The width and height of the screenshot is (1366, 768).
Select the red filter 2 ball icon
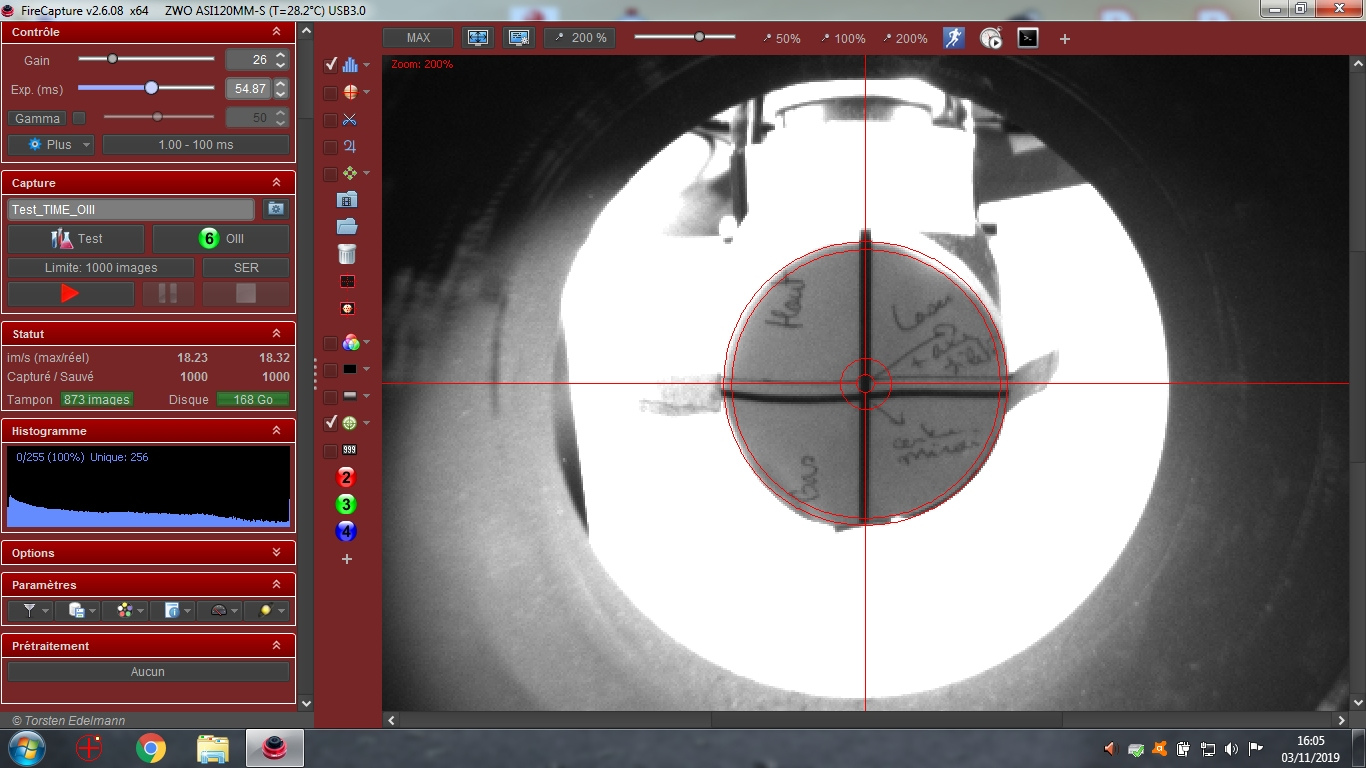346,477
